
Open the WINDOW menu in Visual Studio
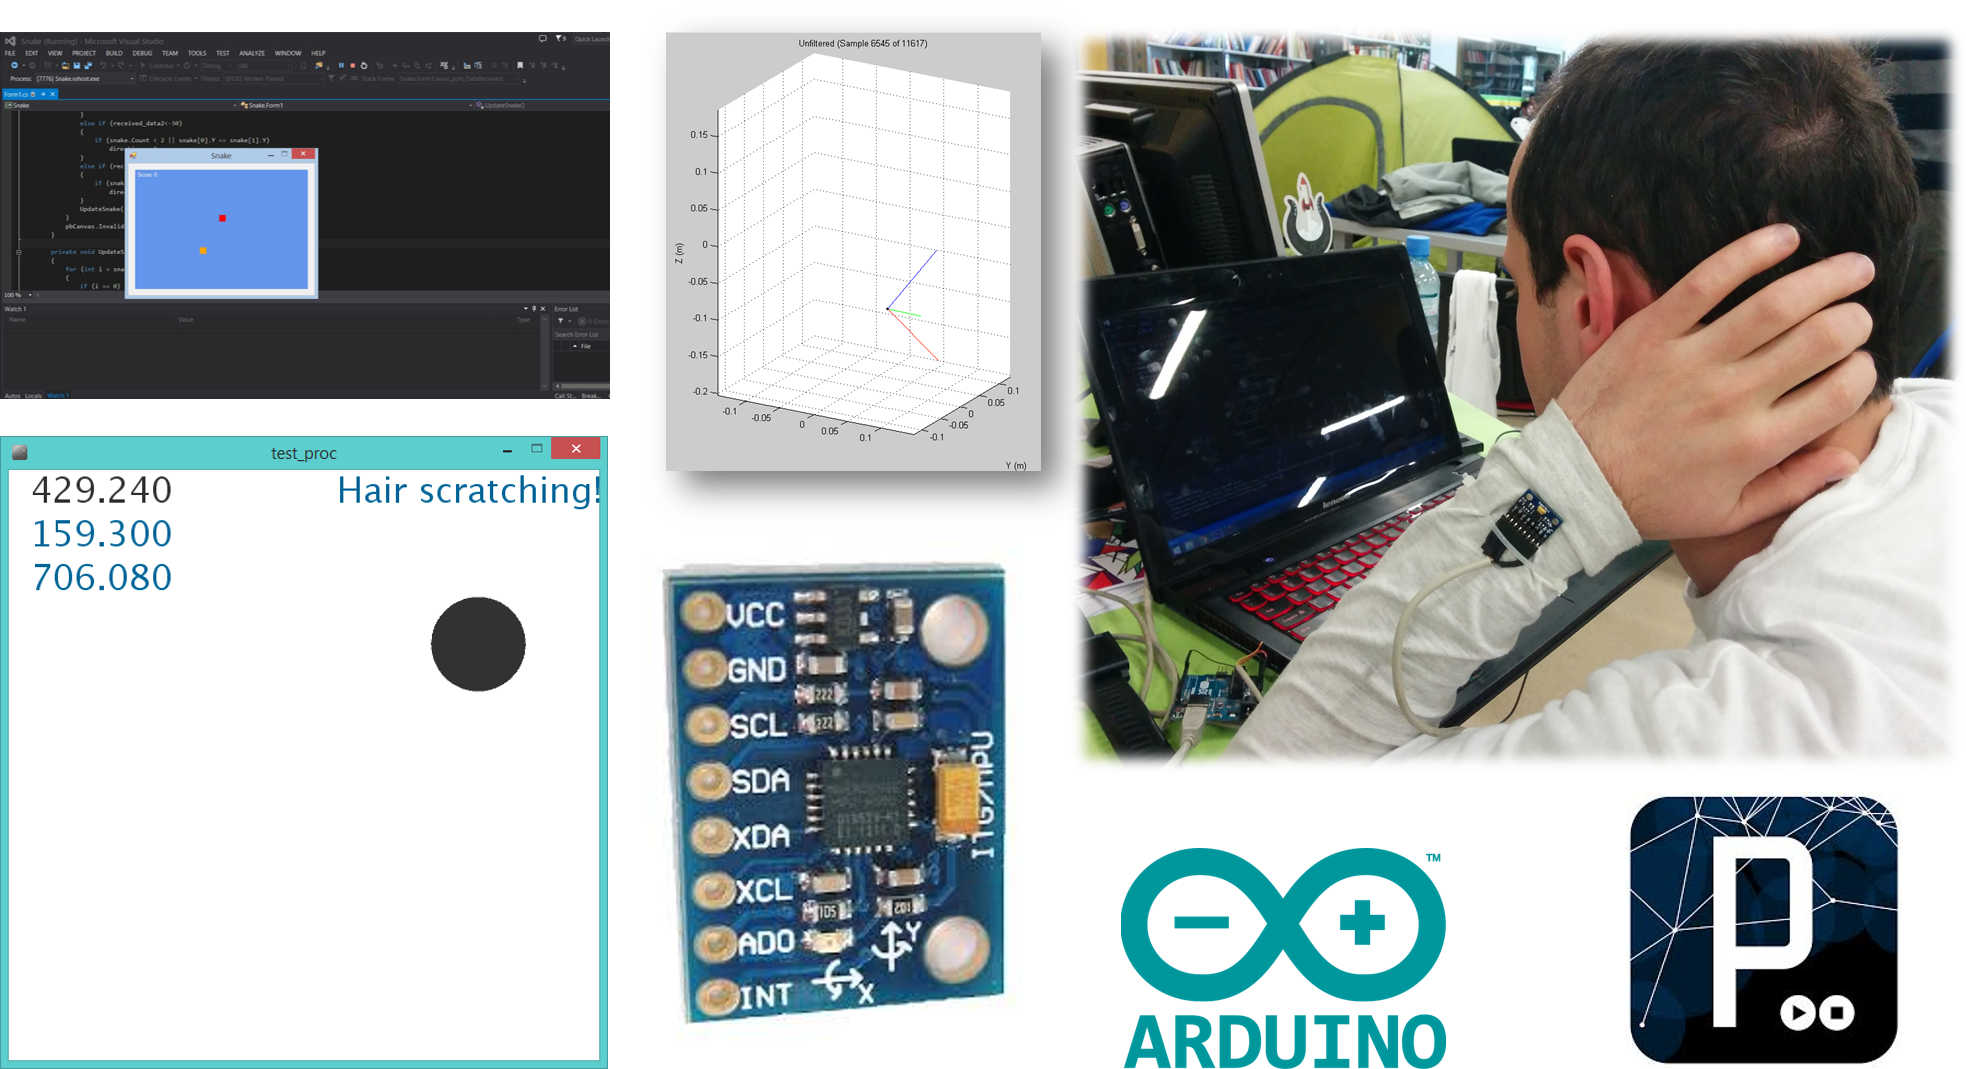[288, 53]
